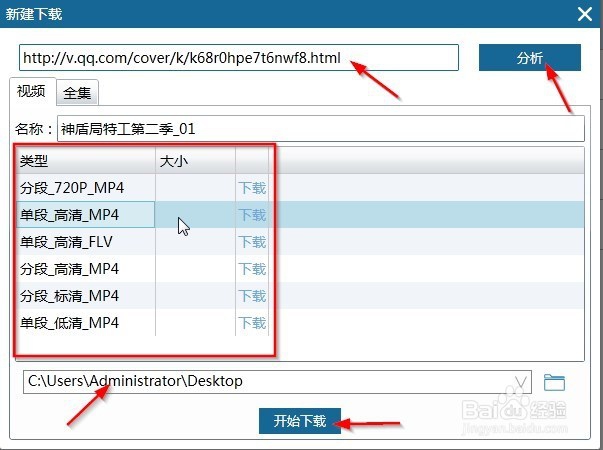Screen dimensions: 603x450
Task: Close the 新建下载 dialog
Action: (585, 15)
